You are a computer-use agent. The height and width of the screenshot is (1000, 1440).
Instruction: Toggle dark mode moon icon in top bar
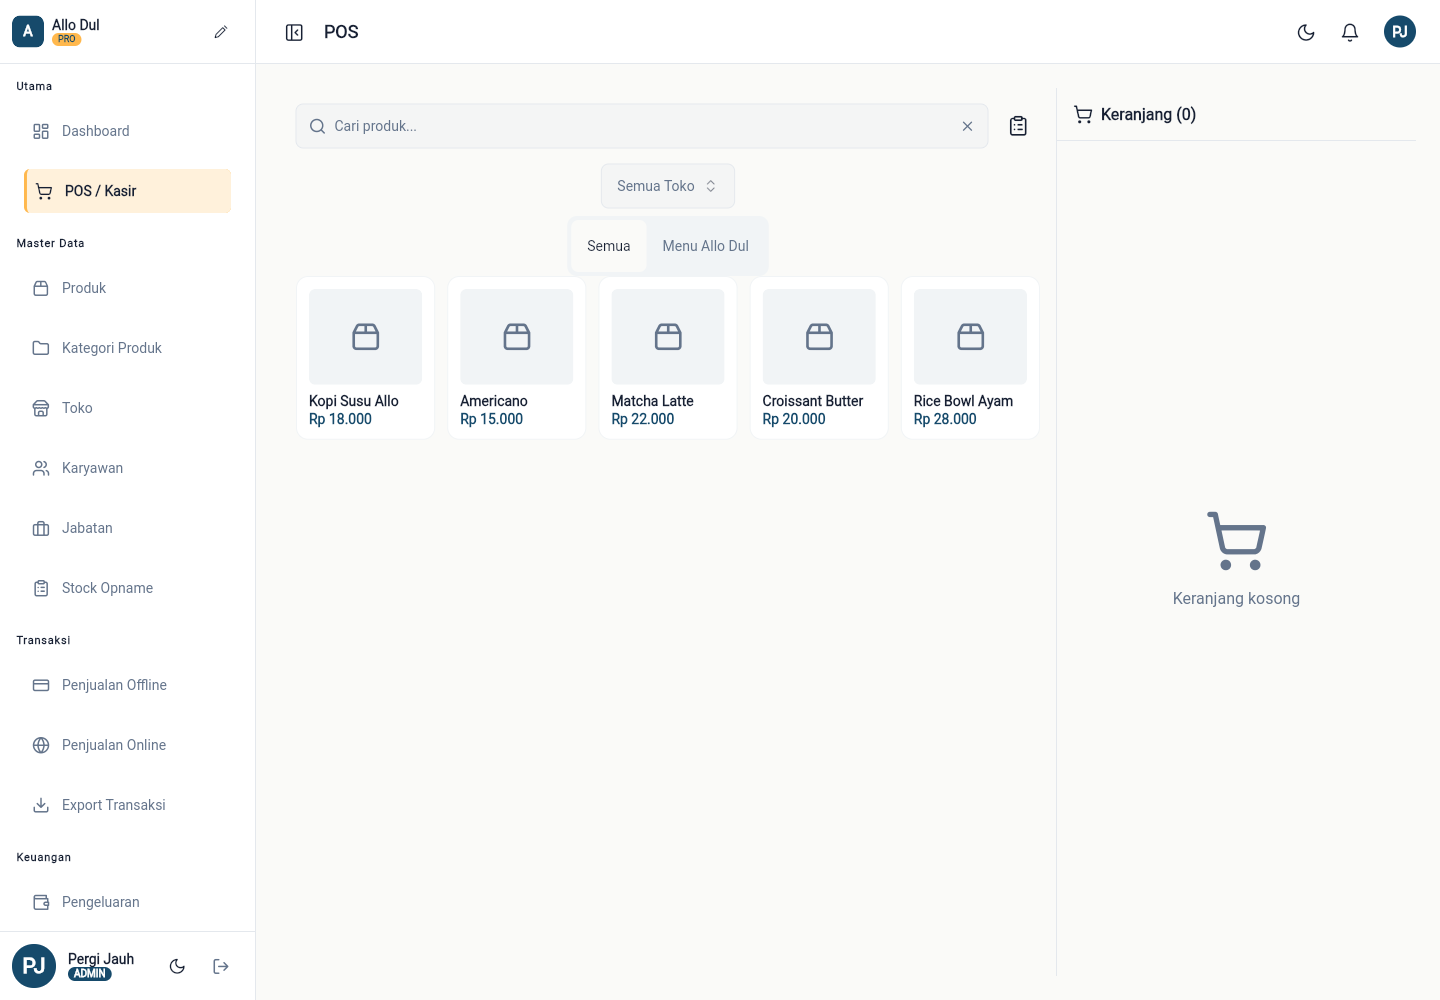1306,33
